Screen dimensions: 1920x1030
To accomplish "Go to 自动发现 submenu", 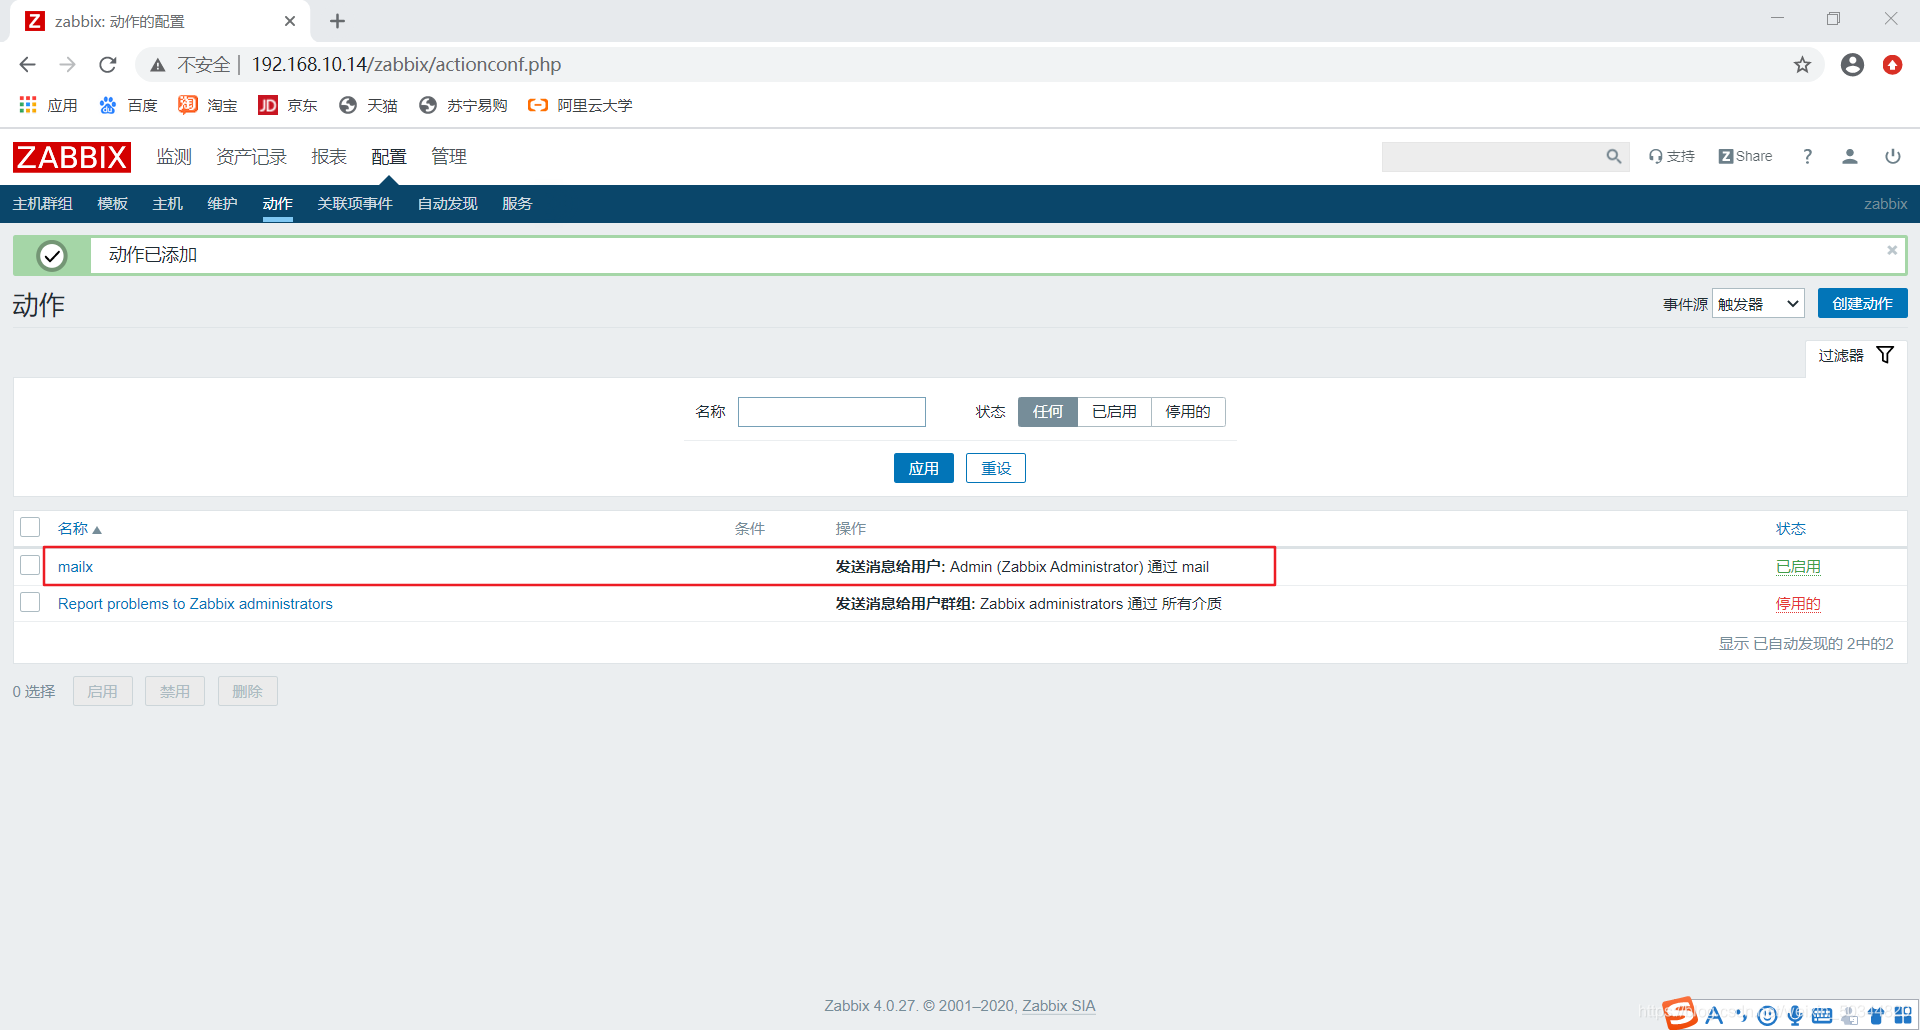I will point(447,204).
